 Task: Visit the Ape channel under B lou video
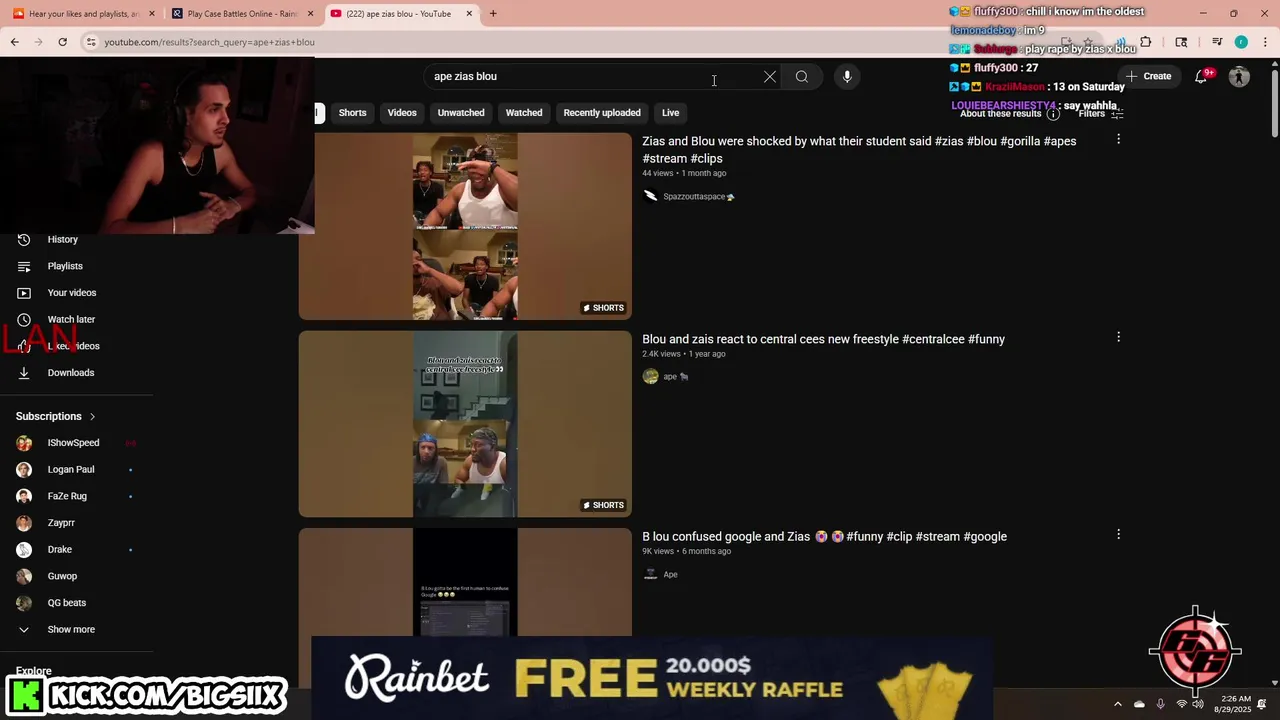click(670, 575)
